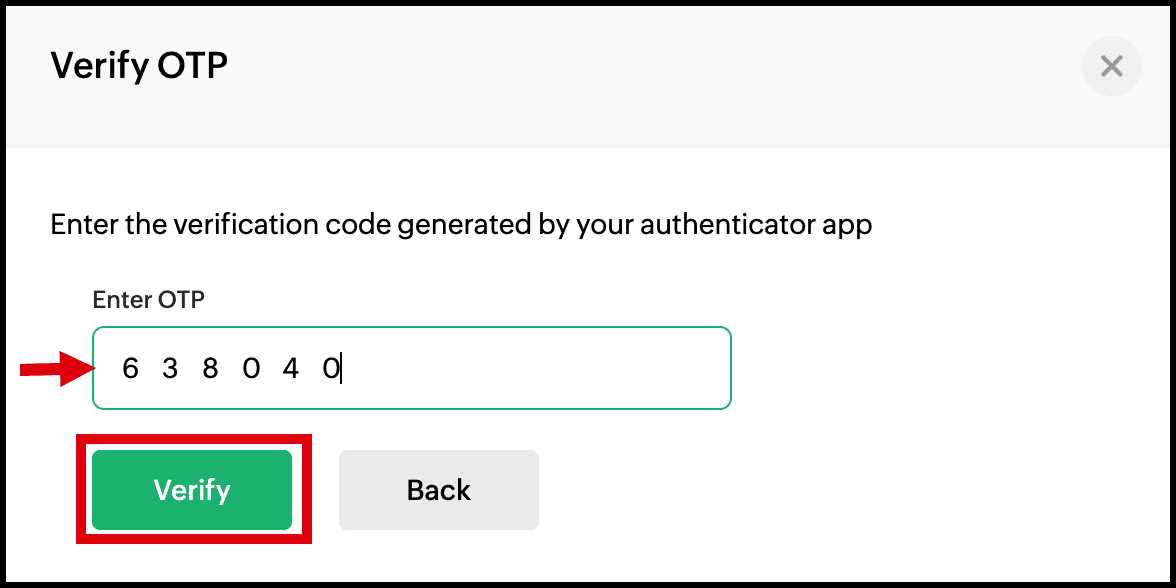Screen dimensions: 1176x588
Task: Click the word "OTP" in the dialog title
Action: tap(193, 66)
